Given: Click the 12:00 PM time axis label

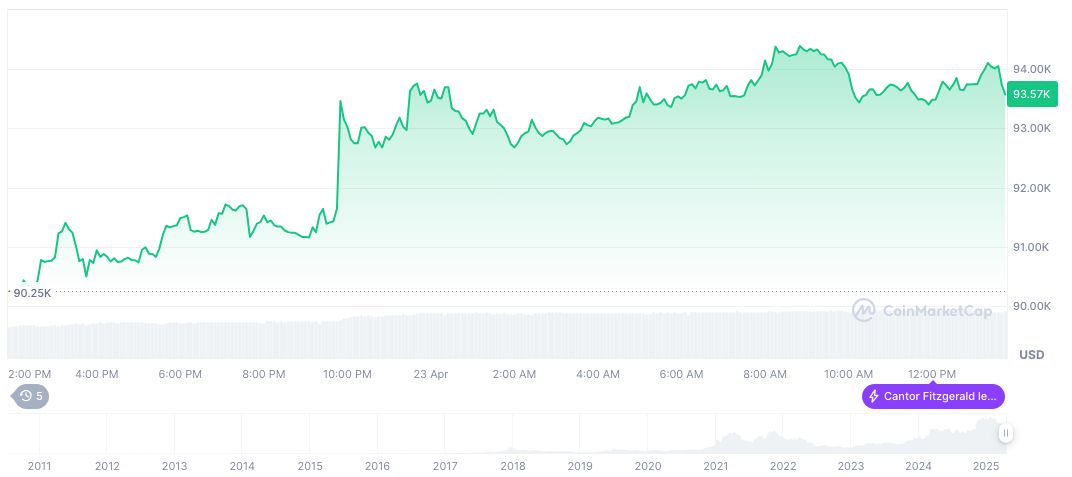Looking at the screenshot, I should click(x=932, y=374).
